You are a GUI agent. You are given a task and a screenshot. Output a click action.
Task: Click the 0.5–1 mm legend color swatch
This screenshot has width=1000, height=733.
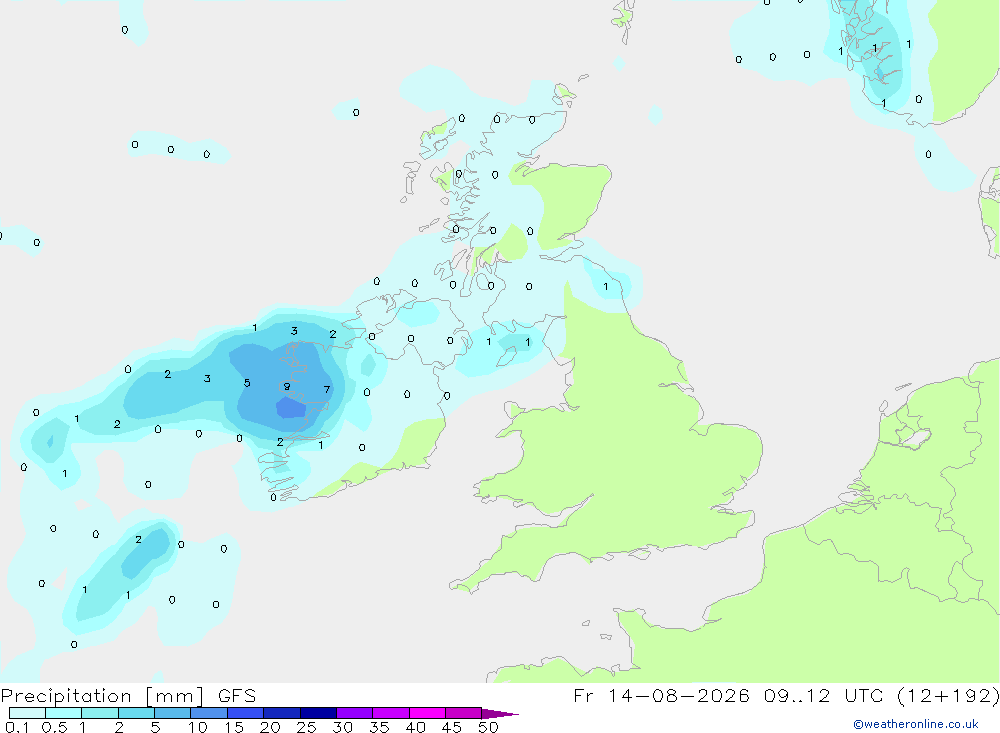click(x=64, y=713)
